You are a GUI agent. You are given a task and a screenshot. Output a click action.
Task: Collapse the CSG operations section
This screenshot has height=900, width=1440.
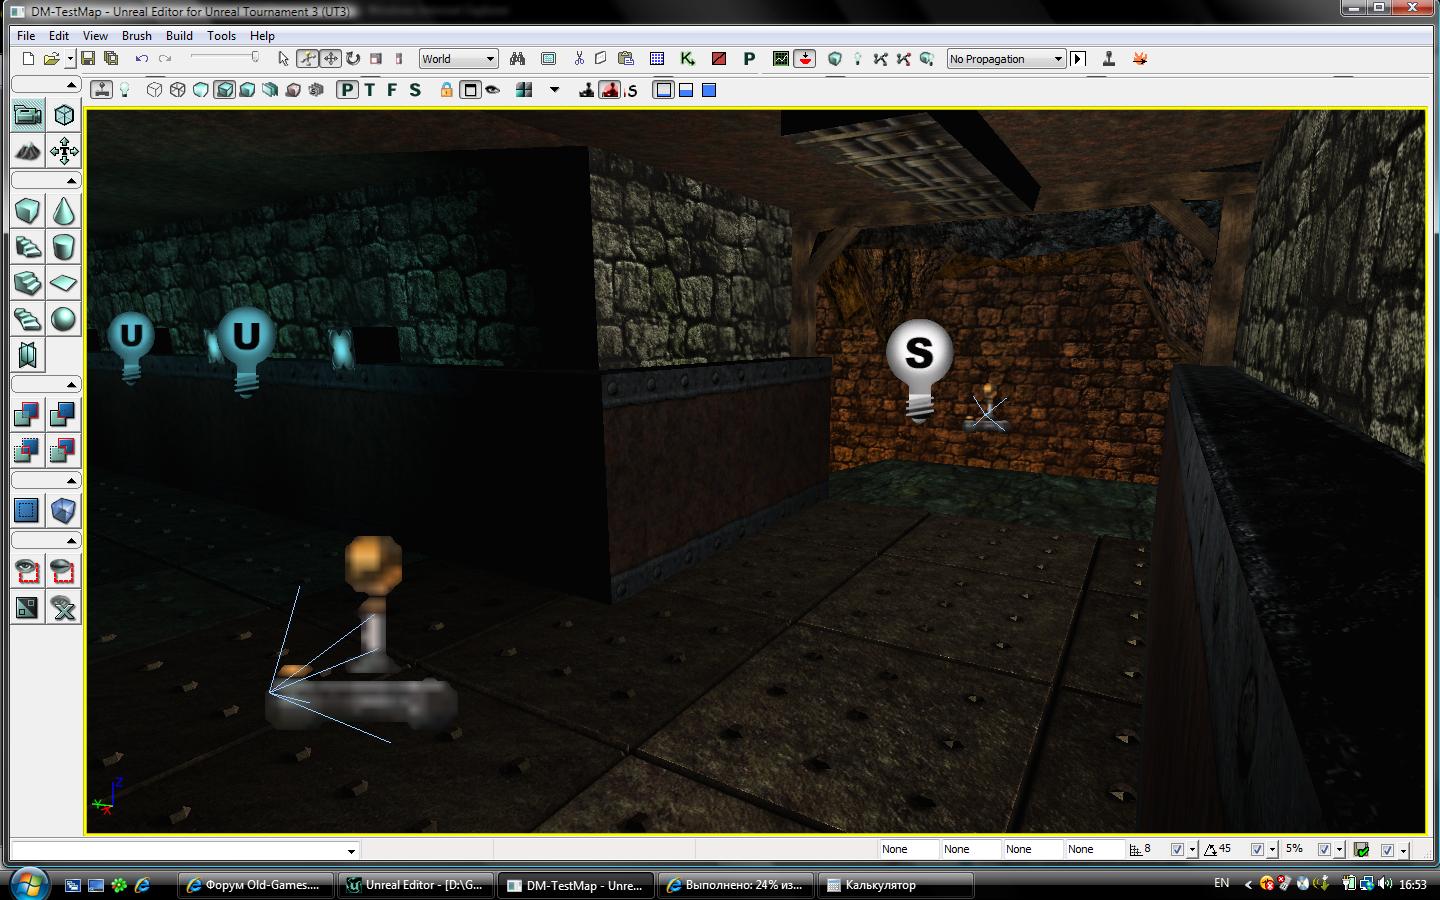pyautogui.click(x=46, y=384)
